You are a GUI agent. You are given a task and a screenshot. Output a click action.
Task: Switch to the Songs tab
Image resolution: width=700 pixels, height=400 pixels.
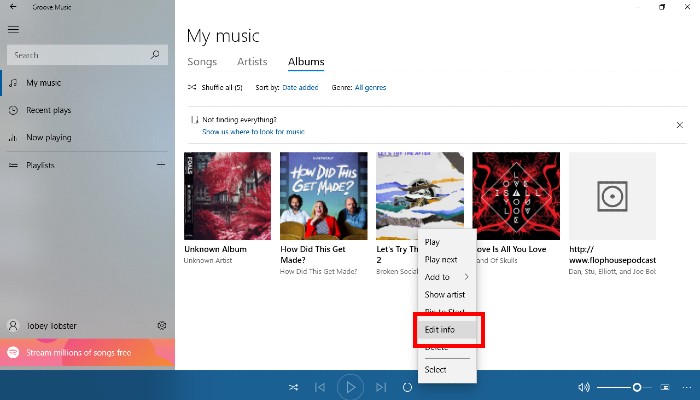[x=202, y=62]
